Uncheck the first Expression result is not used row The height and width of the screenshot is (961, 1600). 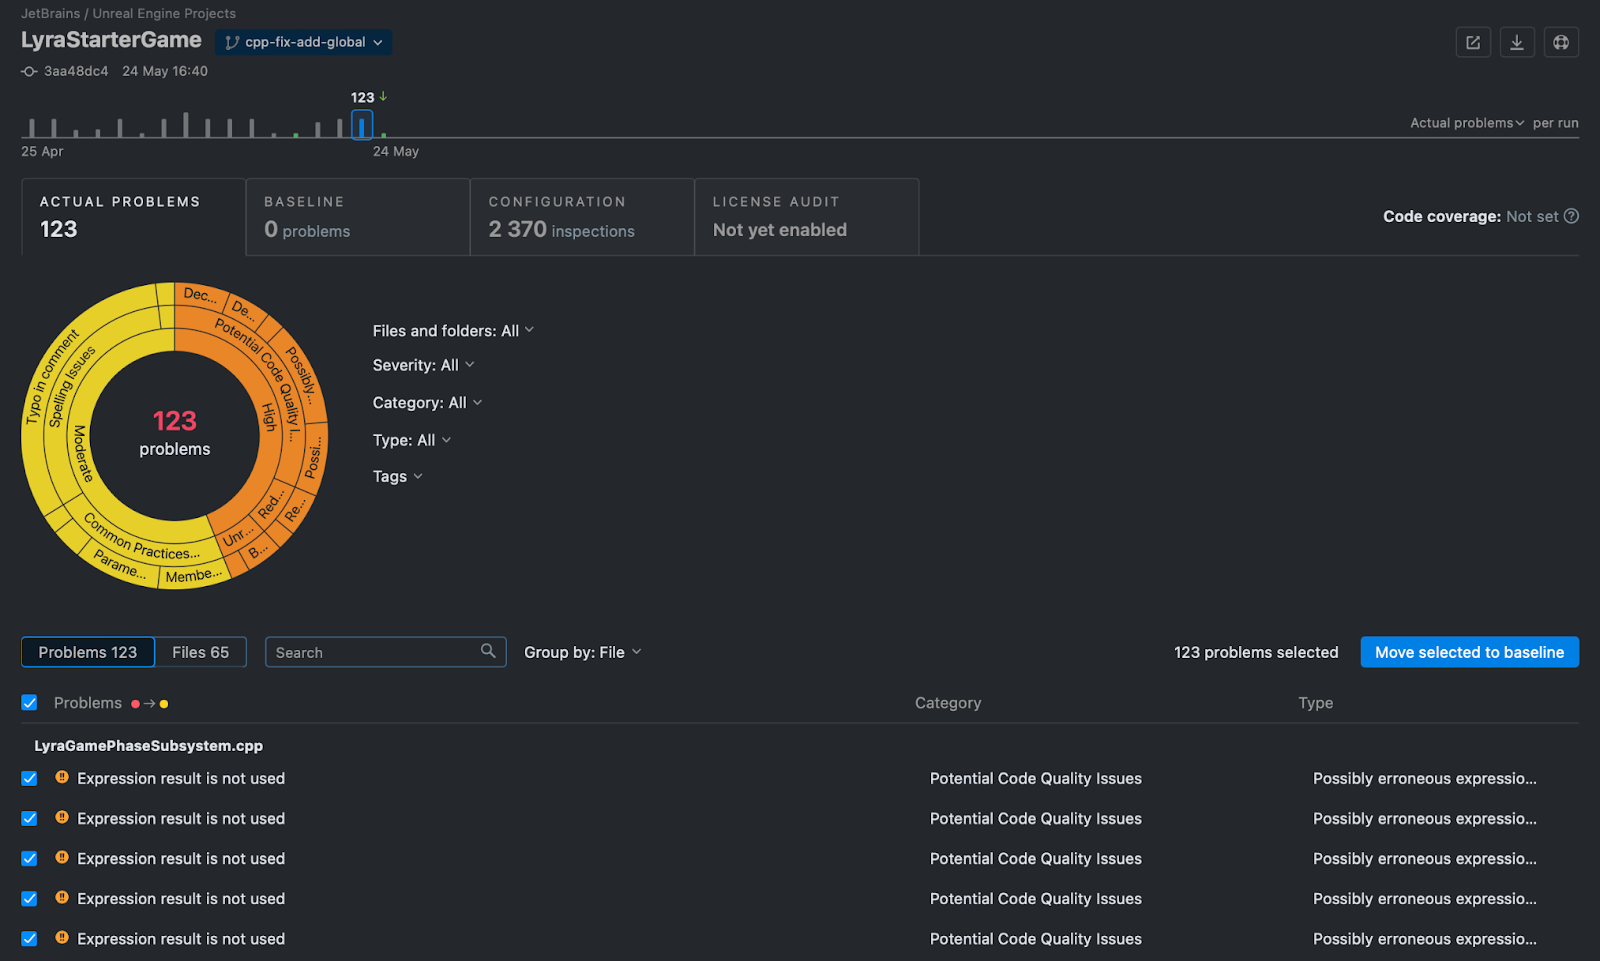pos(30,778)
